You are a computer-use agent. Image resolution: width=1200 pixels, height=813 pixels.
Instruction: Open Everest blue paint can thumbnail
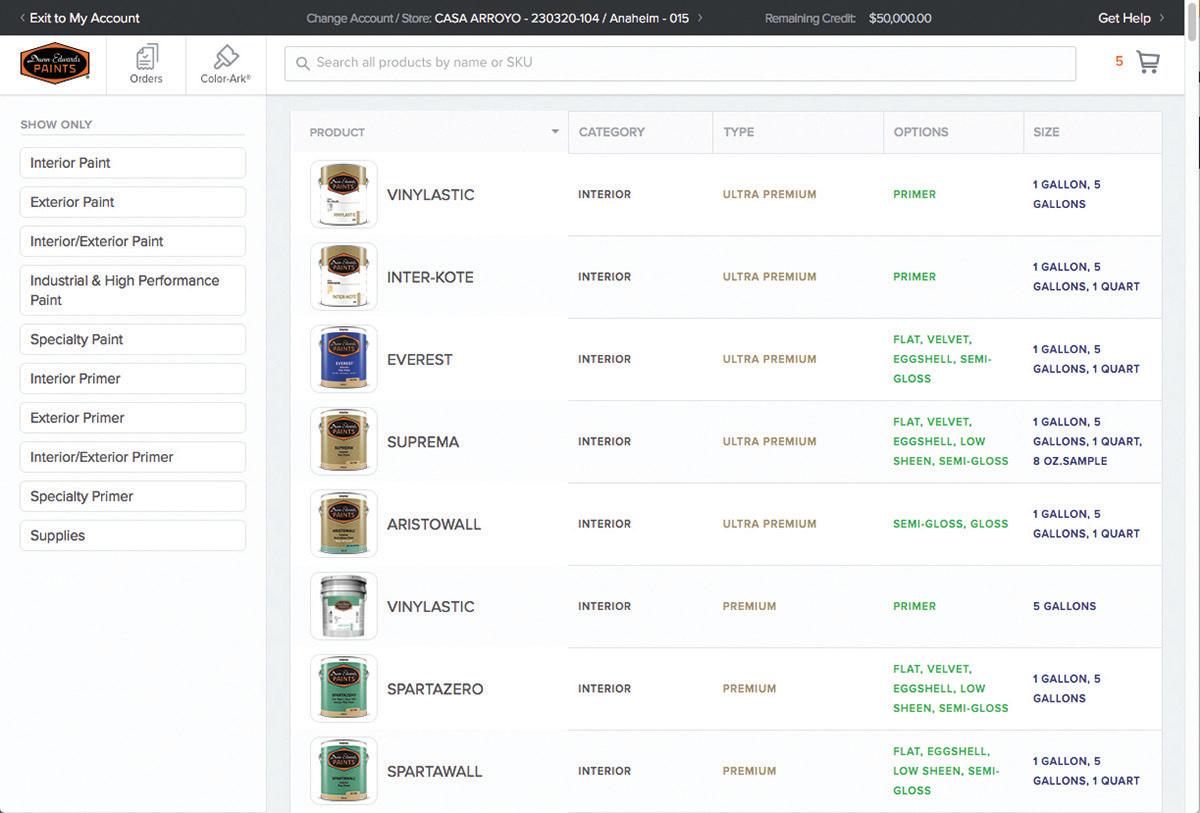344,359
